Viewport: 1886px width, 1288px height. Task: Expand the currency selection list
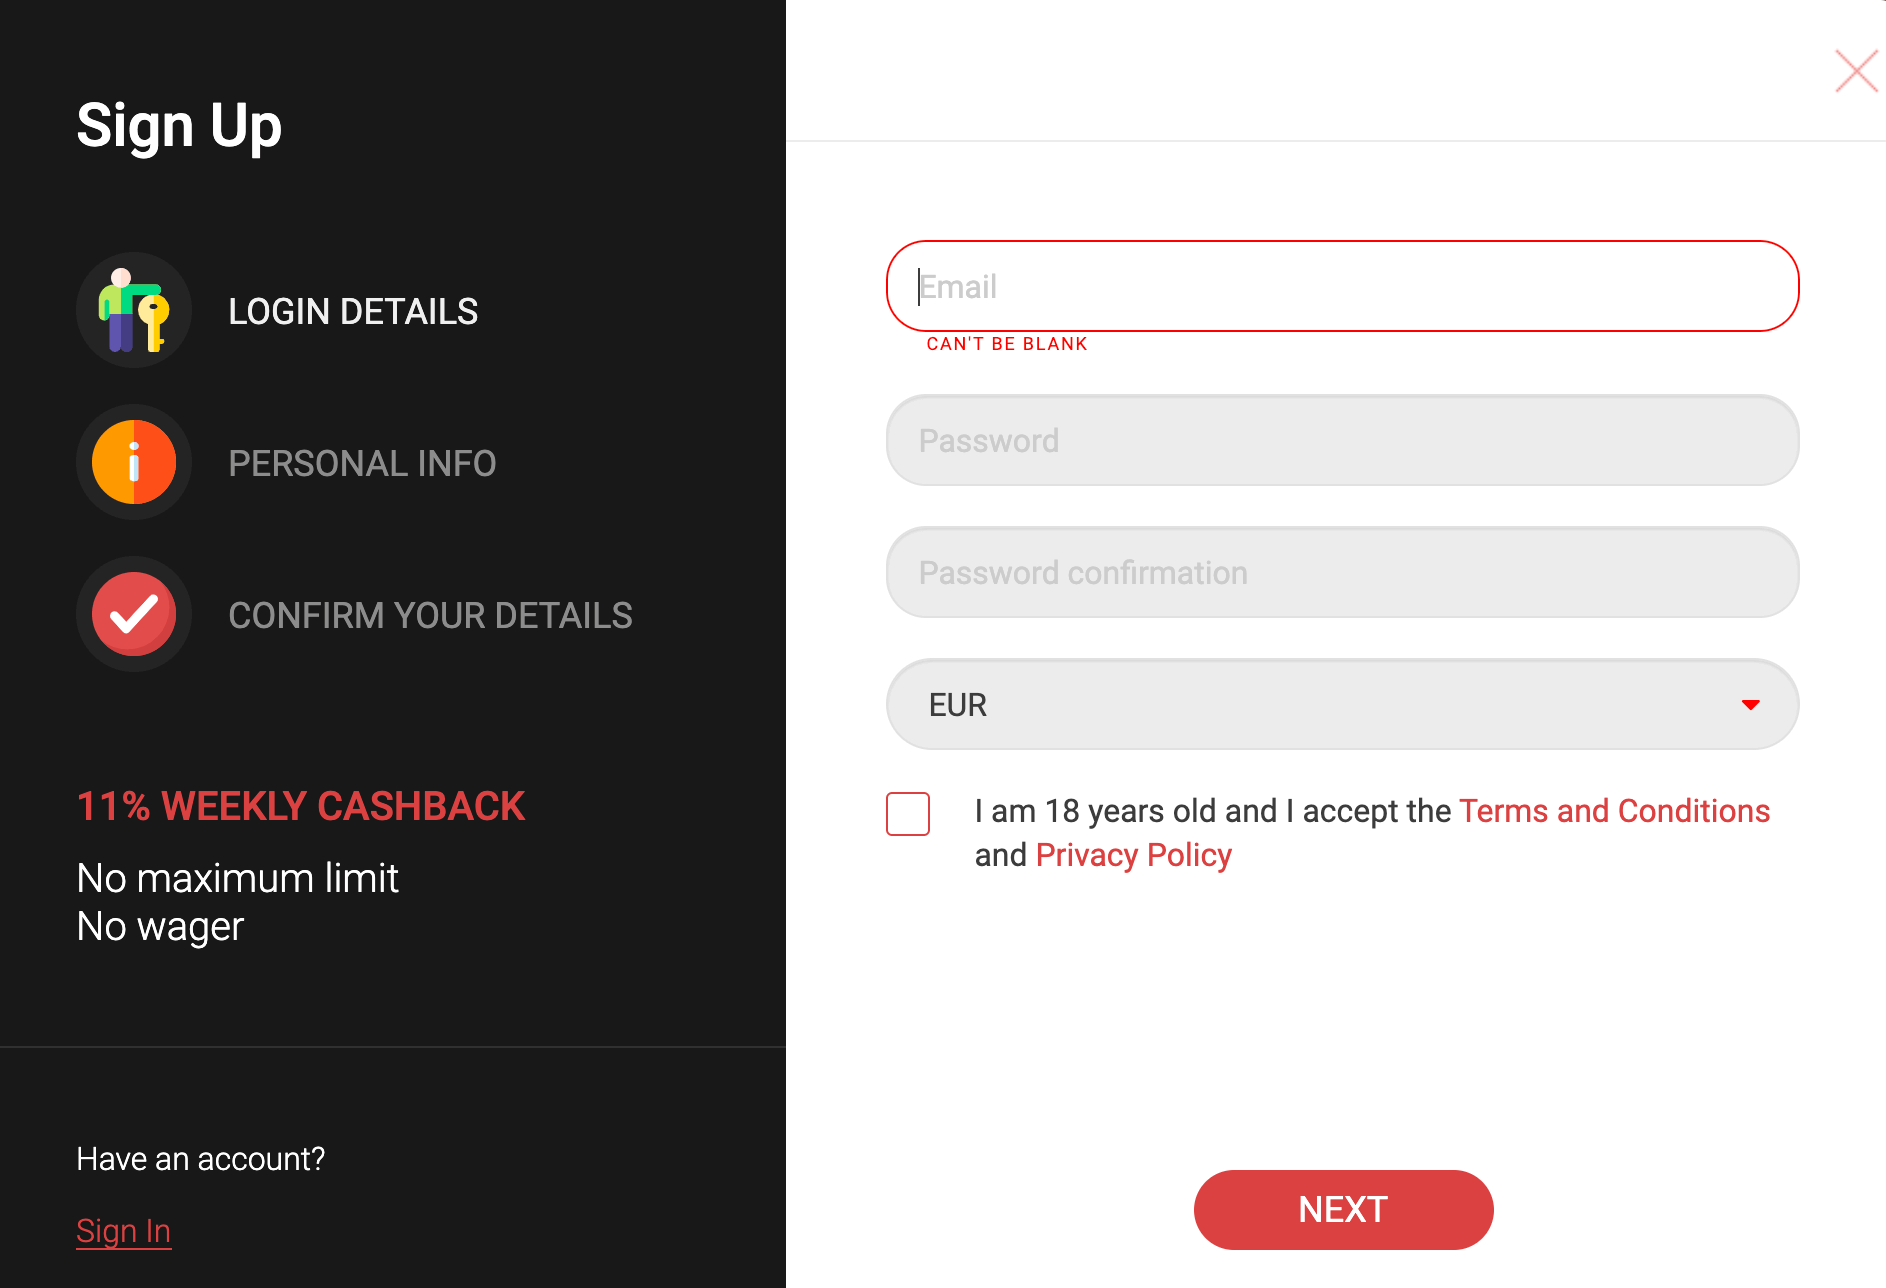pos(1342,704)
